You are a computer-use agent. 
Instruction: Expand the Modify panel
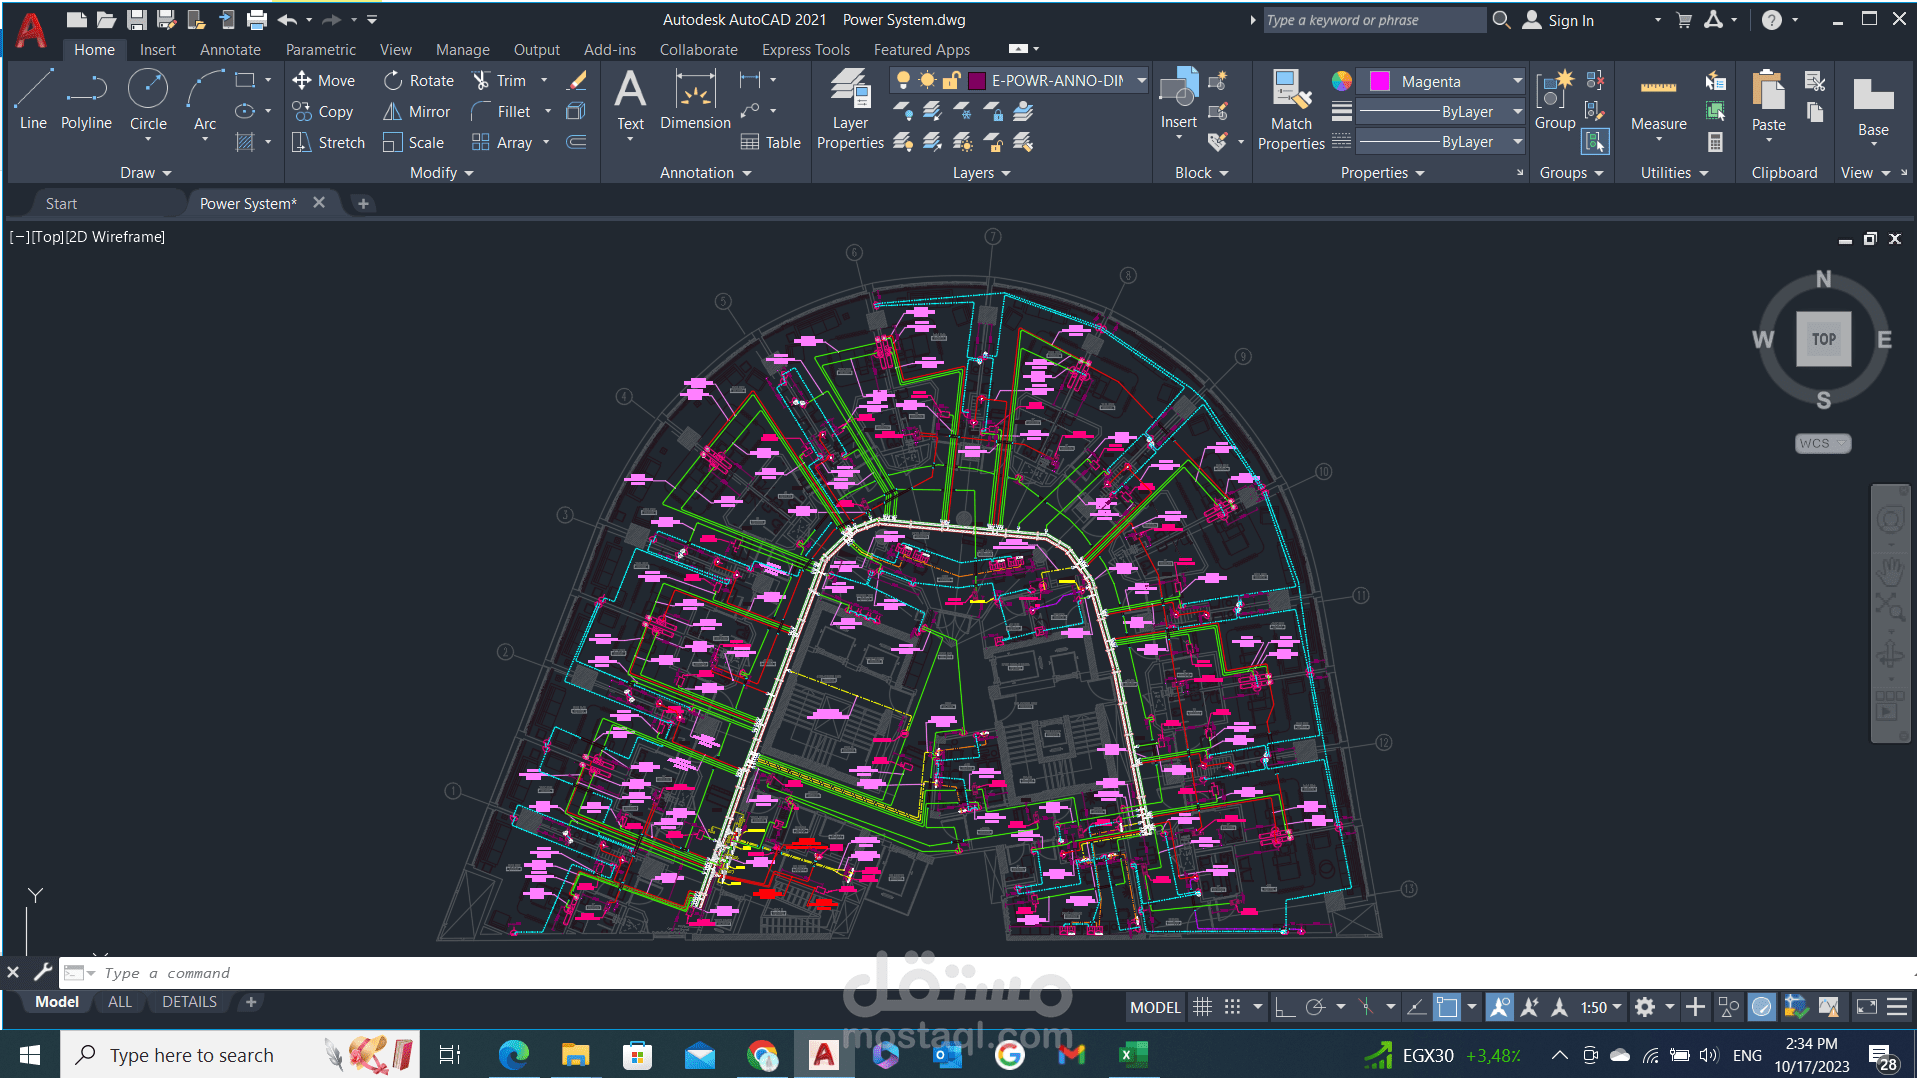[x=442, y=173]
